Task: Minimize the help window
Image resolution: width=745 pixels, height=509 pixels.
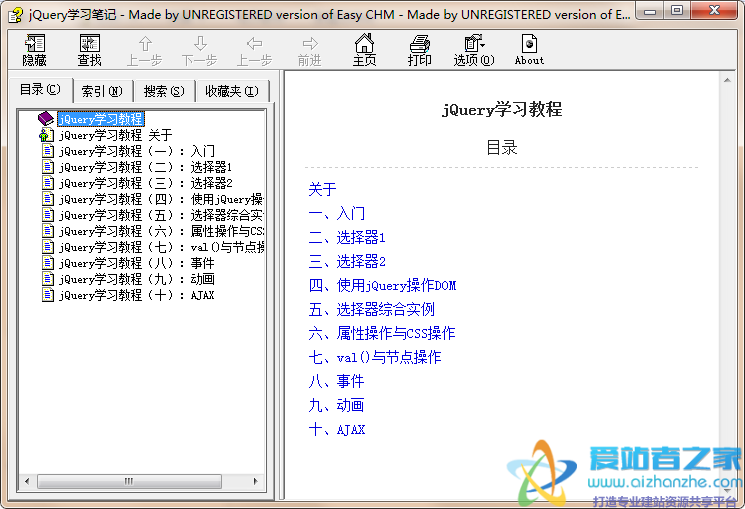Action: point(651,10)
